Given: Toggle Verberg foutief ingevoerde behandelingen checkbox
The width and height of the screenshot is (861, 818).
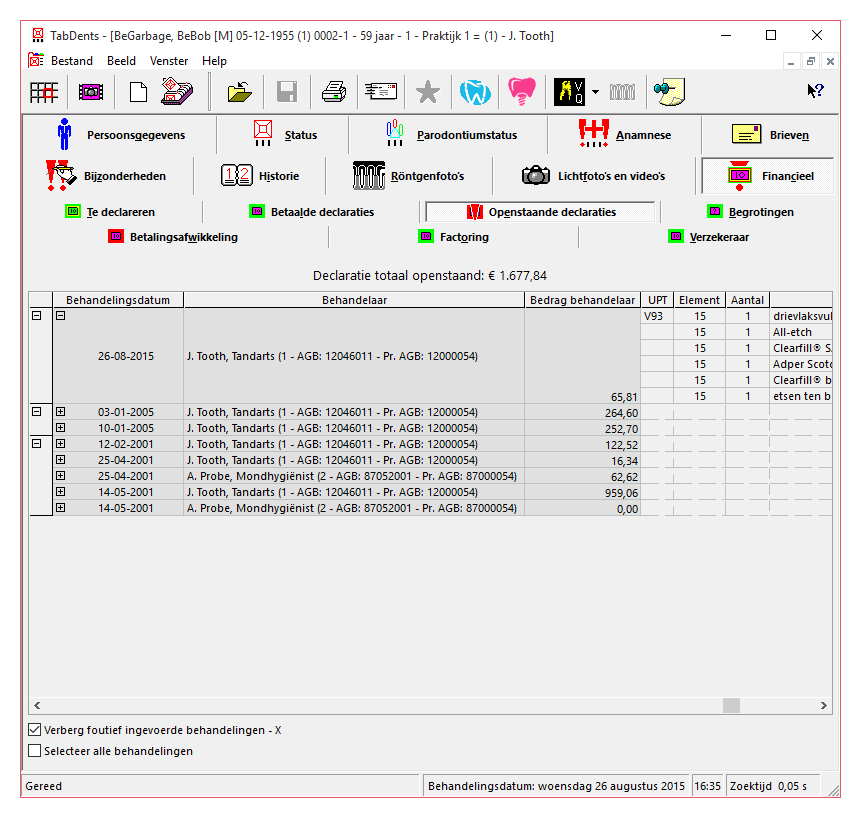Looking at the screenshot, I should click(35, 730).
